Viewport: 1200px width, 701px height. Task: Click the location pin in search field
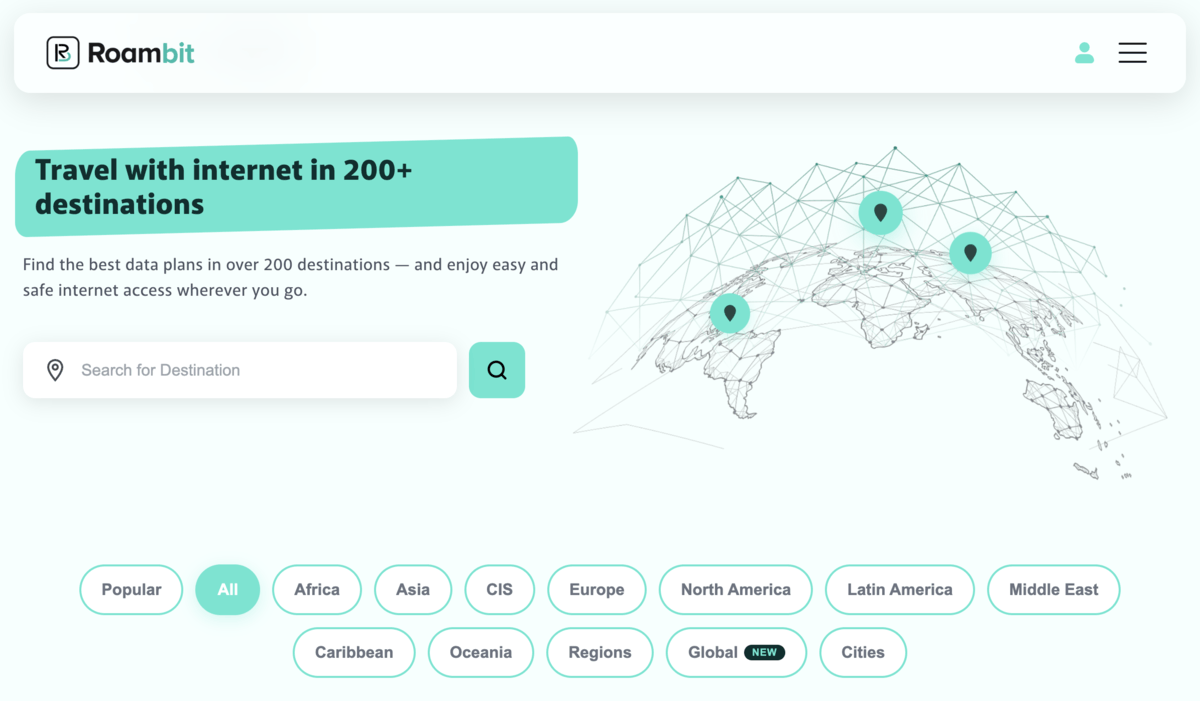(56, 370)
